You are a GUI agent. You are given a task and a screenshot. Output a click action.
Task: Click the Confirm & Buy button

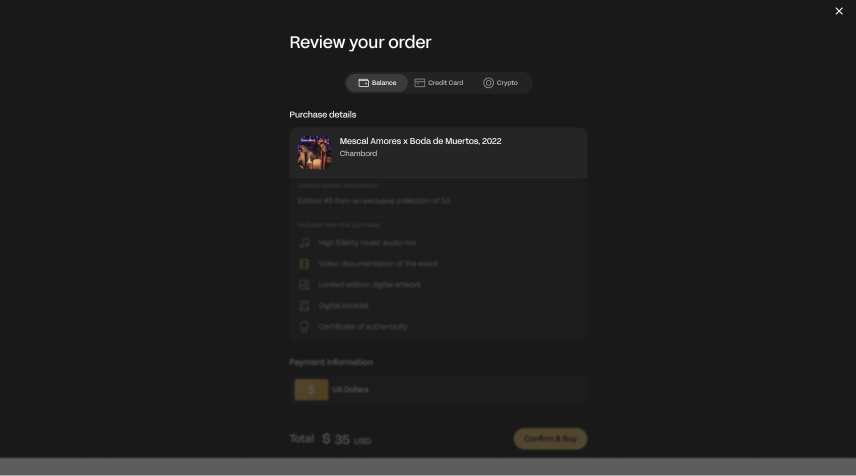click(550, 439)
